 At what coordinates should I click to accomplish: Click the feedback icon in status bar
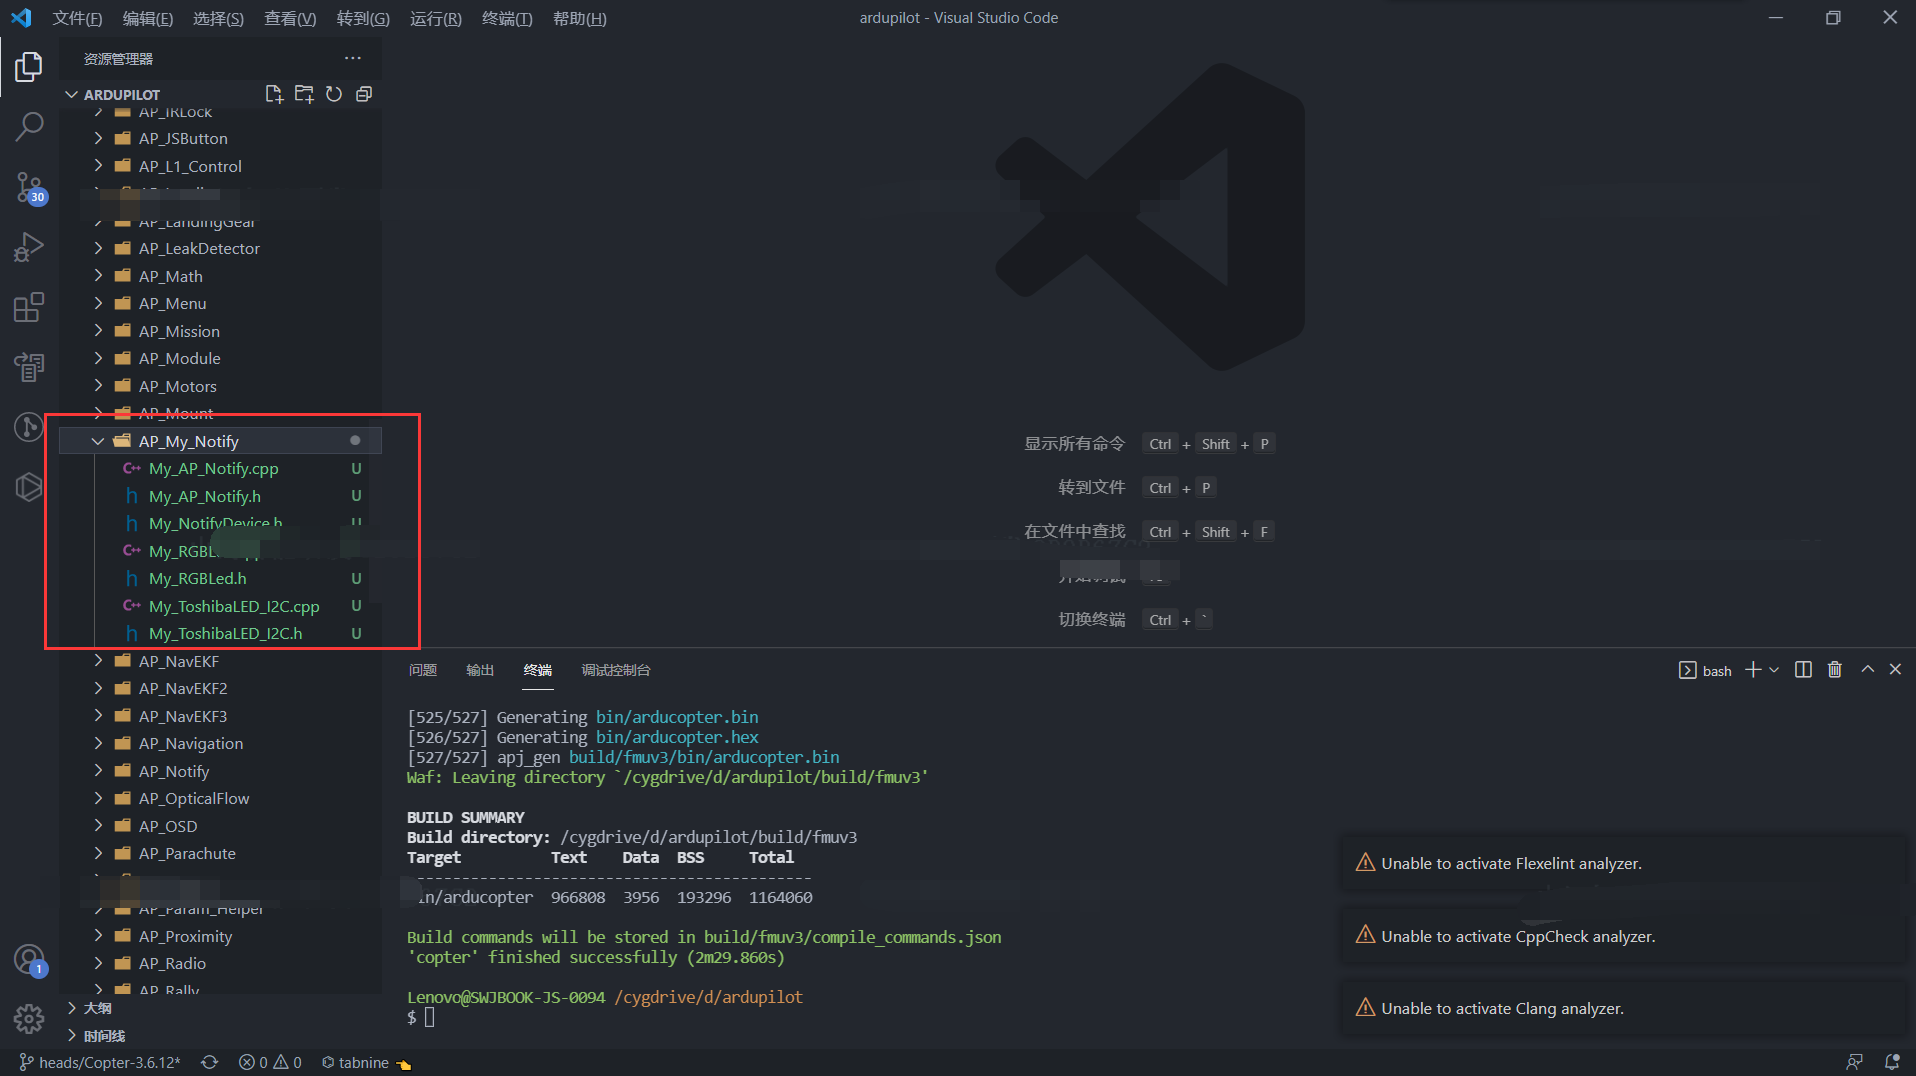[1854, 1062]
